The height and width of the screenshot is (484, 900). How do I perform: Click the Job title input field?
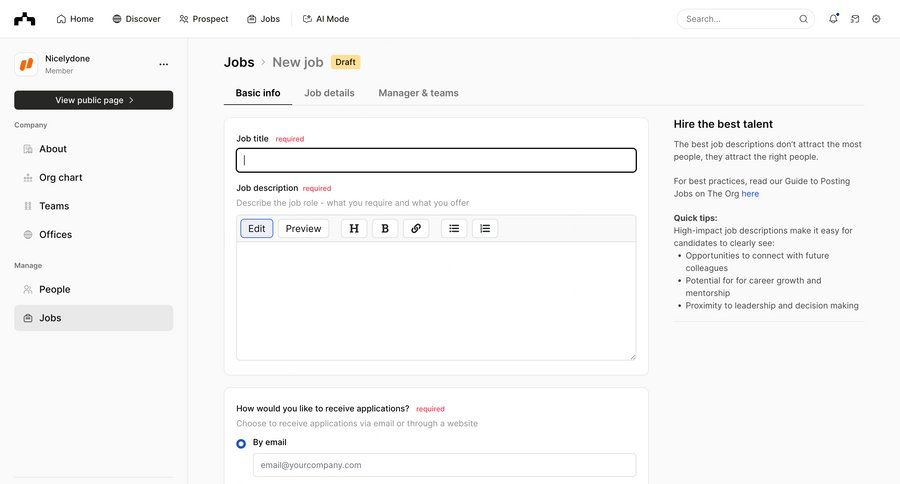(x=436, y=160)
